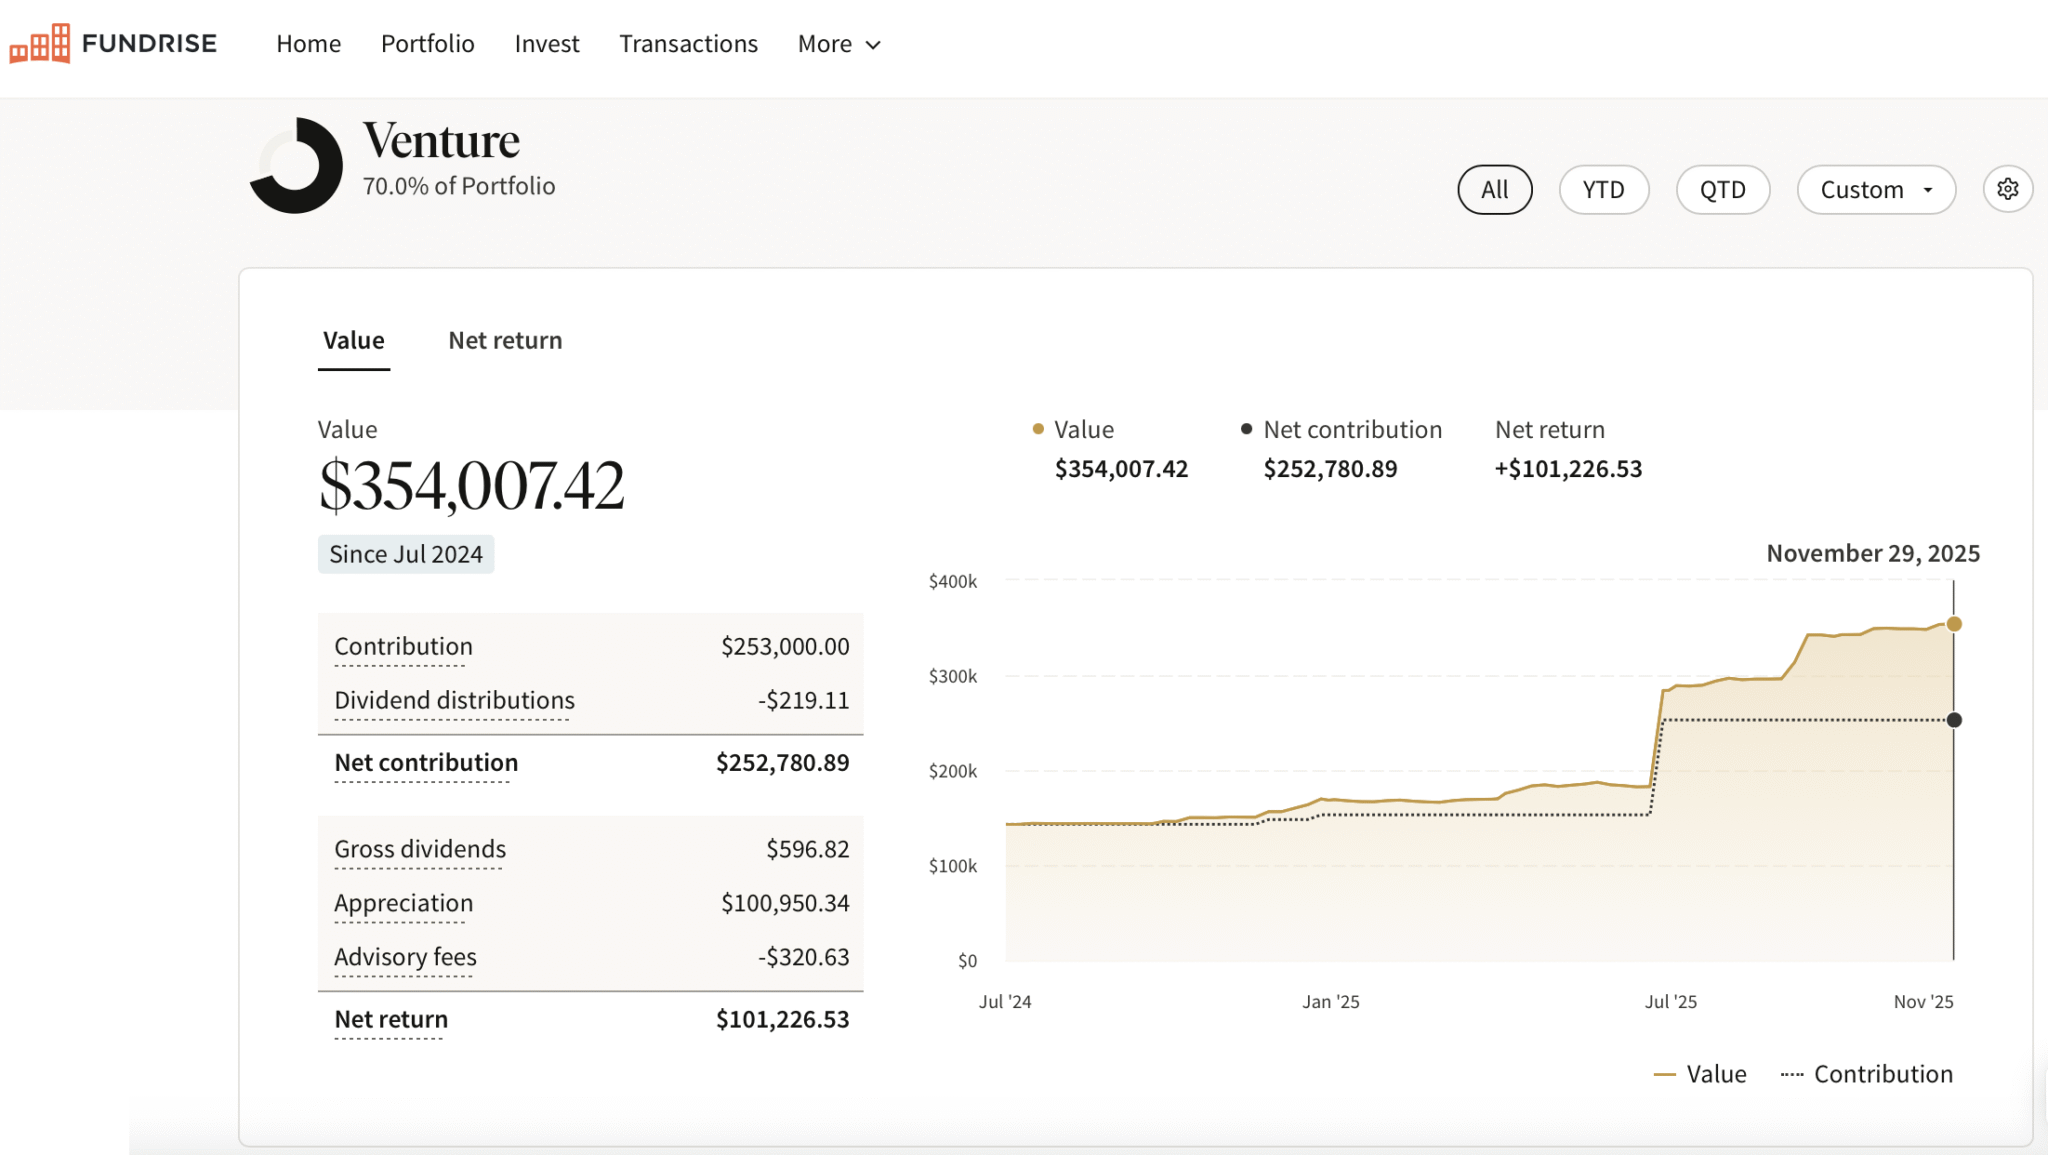Navigate to the Portfolio page
Screen dimensions: 2048x1155
(x=427, y=44)
